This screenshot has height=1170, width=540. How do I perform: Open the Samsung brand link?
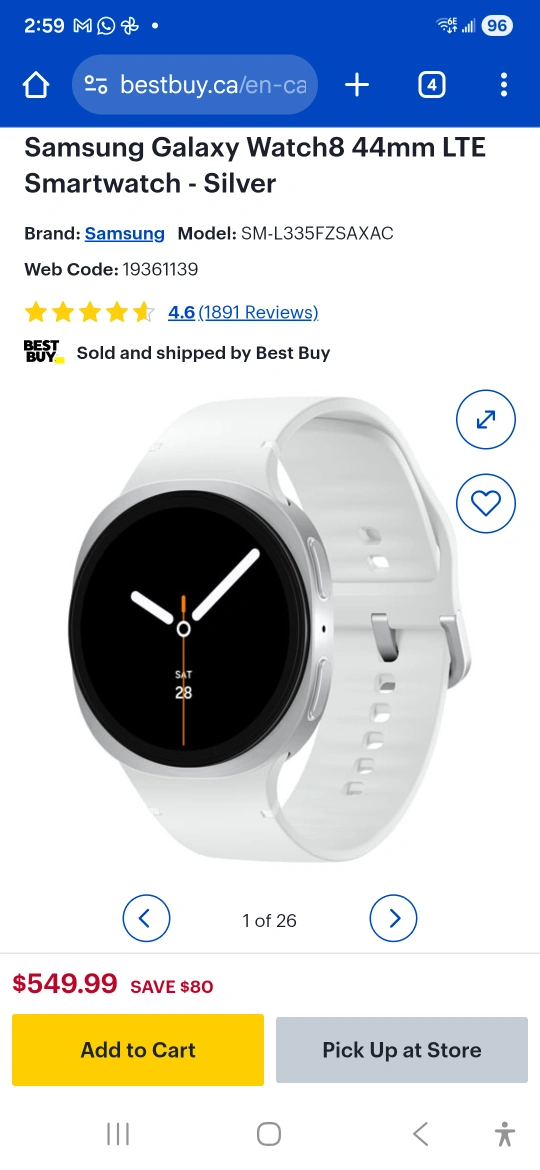click(x=125, y=234)
